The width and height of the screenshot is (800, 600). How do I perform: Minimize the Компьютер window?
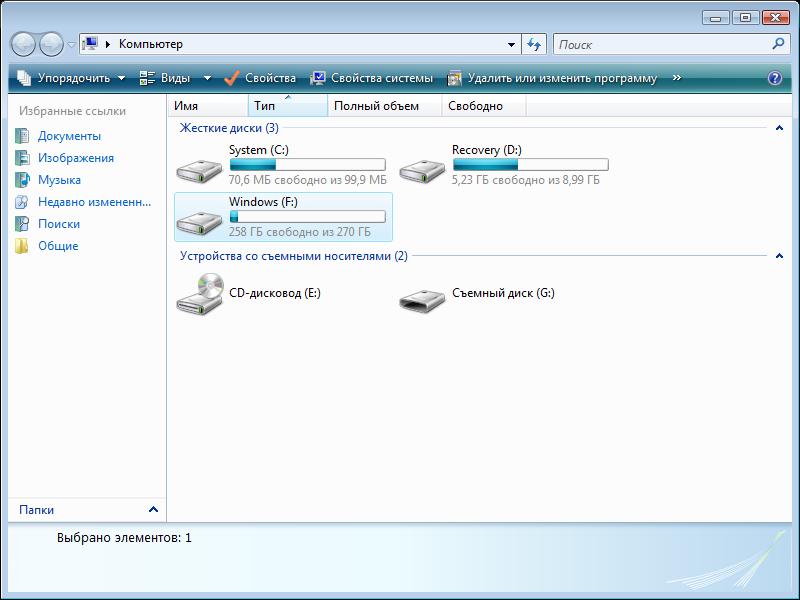point(715,18)
